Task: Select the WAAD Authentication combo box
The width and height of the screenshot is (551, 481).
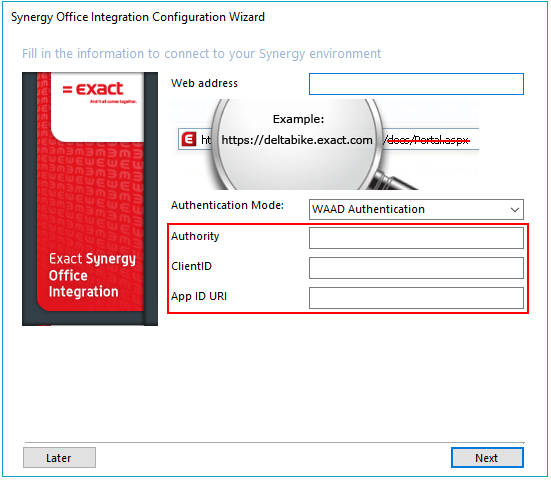Action: pyautogui.click(x=416, y=210)
